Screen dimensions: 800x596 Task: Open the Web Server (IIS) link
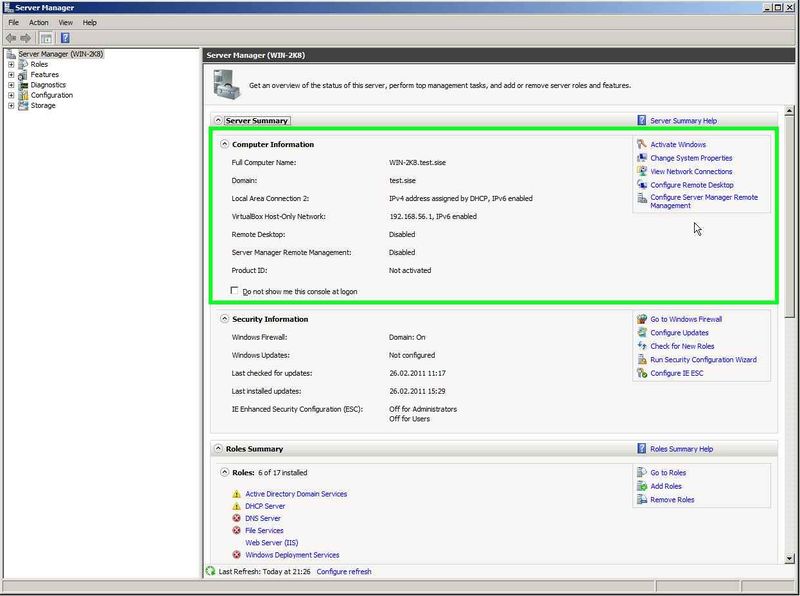(271, 542)
